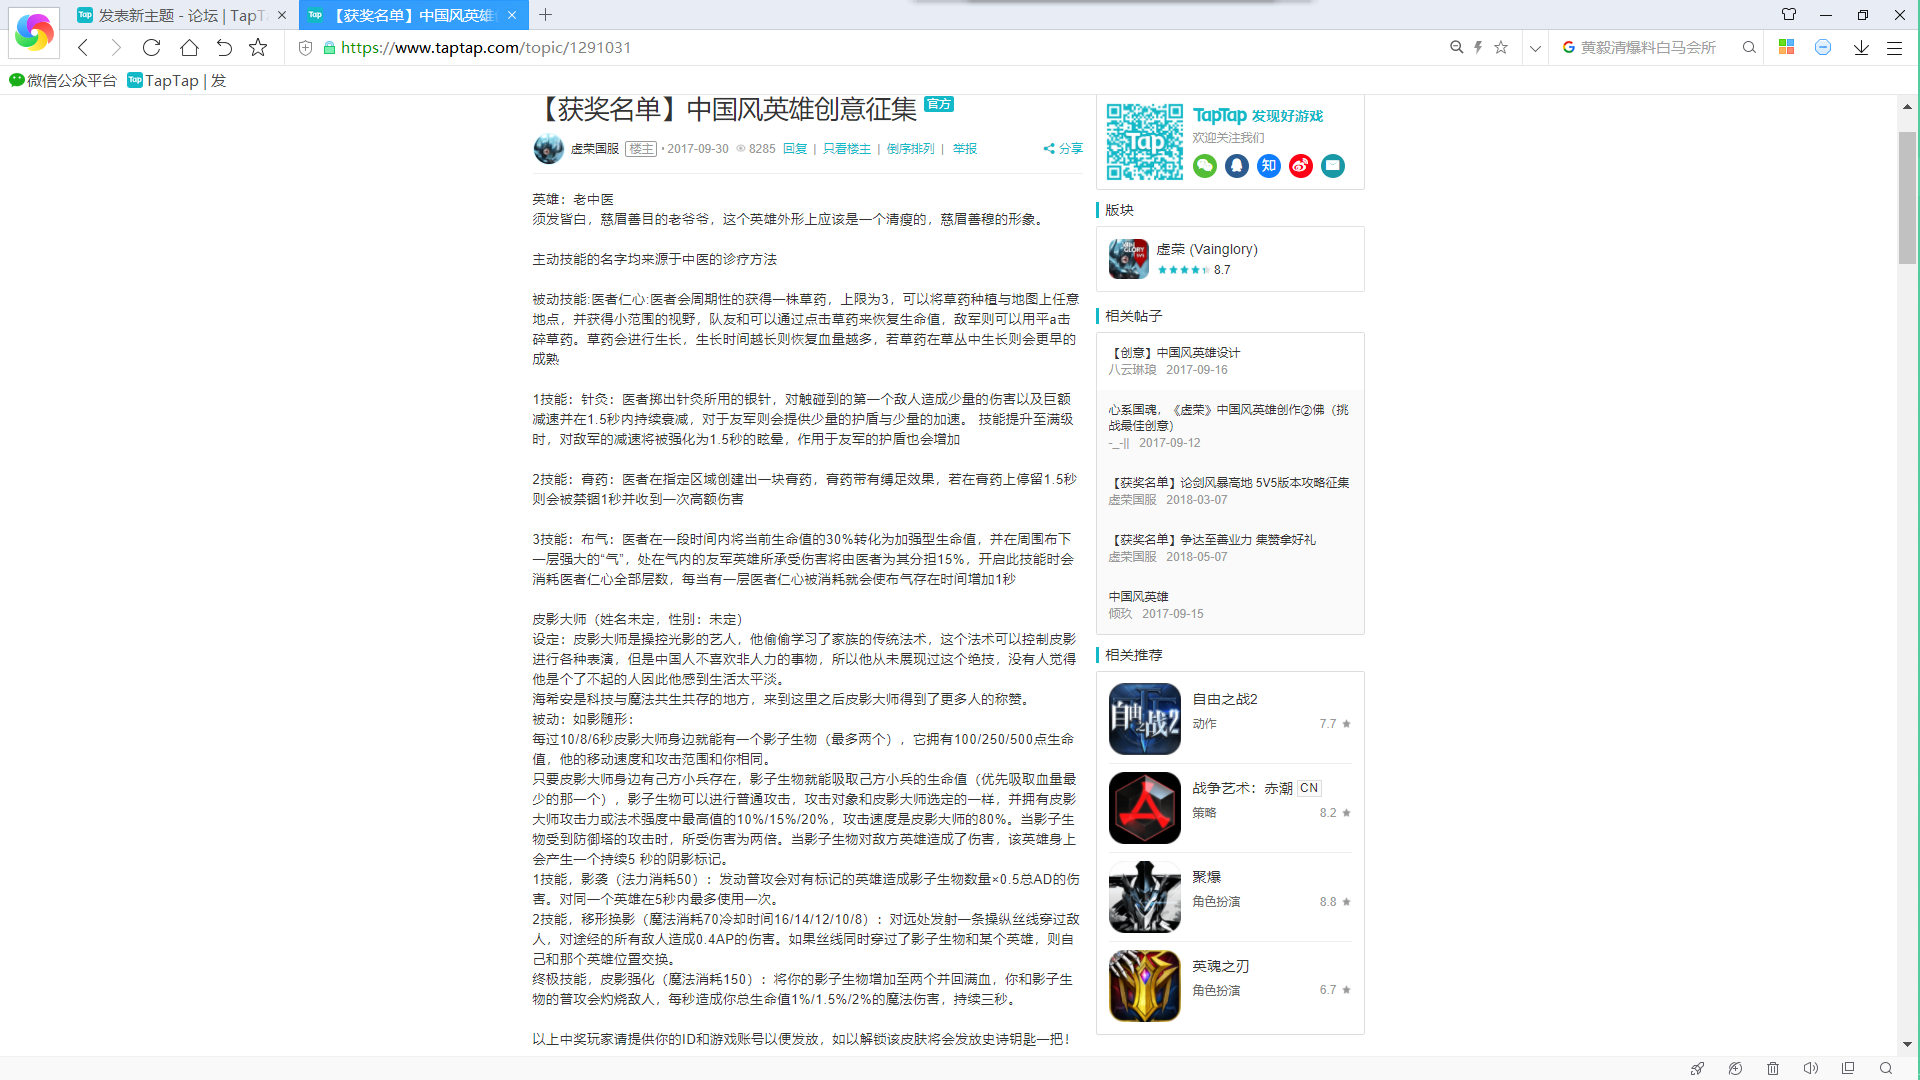The height and width of the screenshot is (1080, 1920).
Task: Click the scrollbar down arrow
Action: tap(1907, 1044)
